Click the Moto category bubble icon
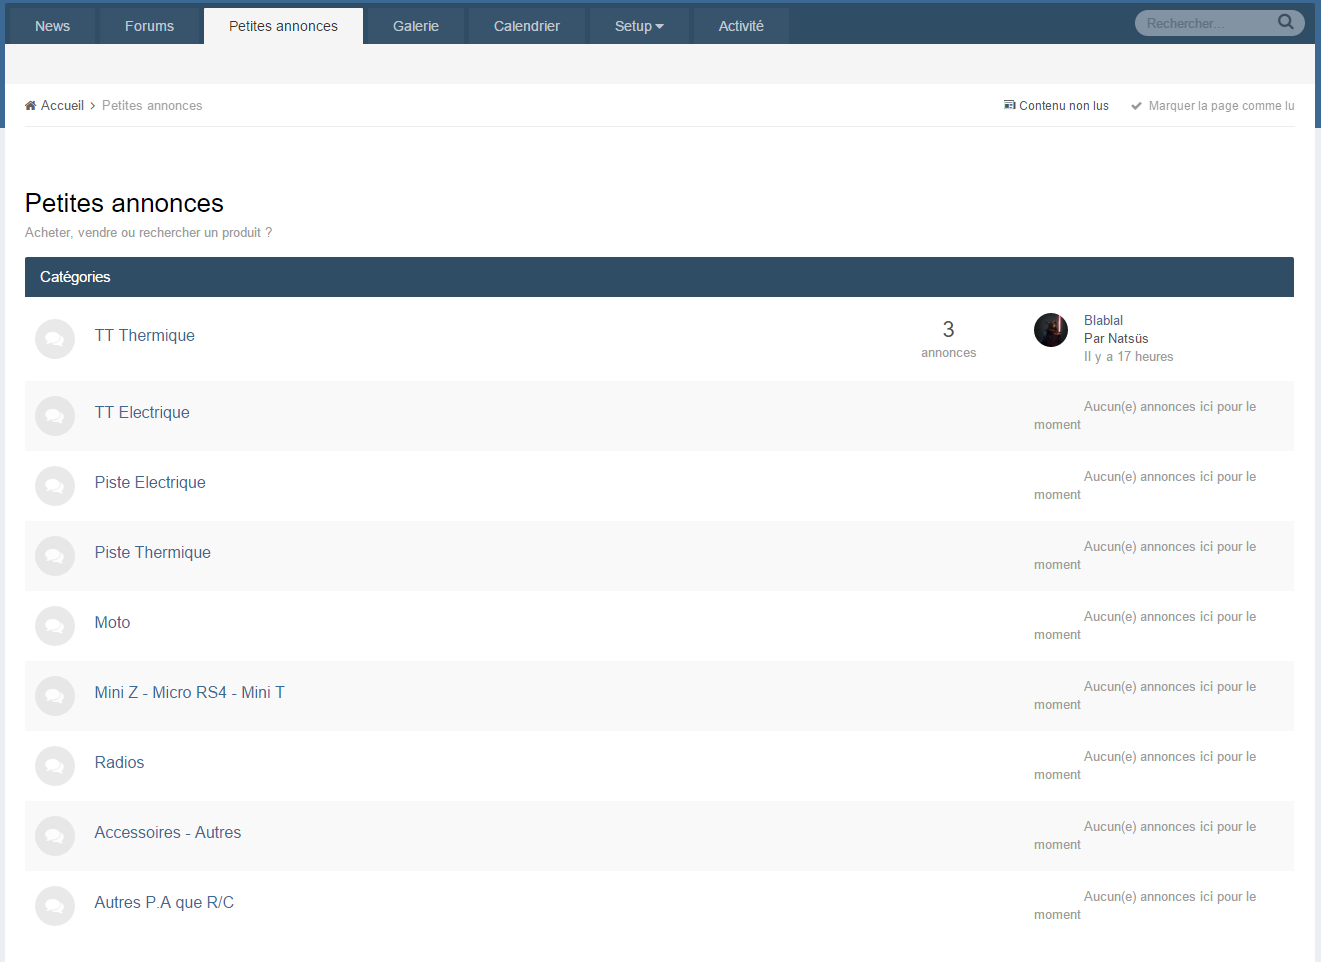Image resolution: width=1321 pixels, height=962 pixels. click(55, 626)
